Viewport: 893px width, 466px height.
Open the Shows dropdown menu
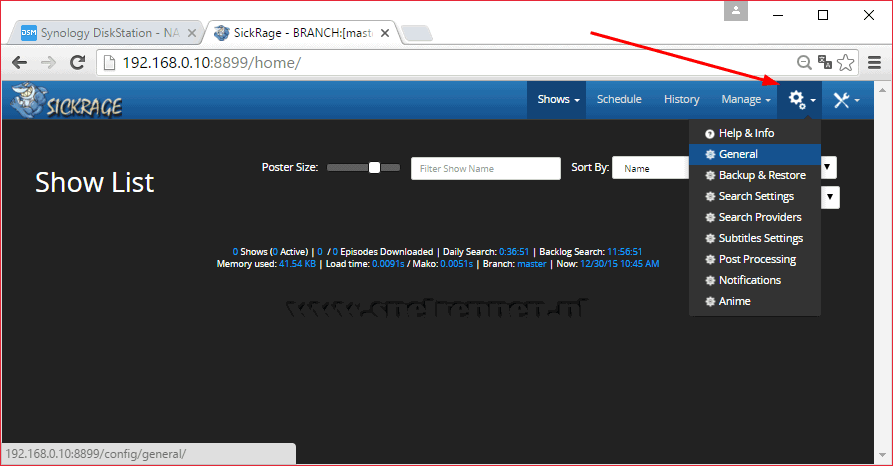point(558,100)
